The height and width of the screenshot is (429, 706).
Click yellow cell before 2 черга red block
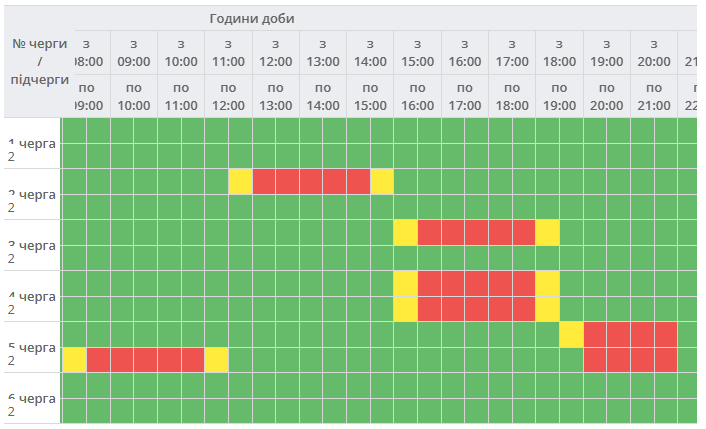pos(240,182)
